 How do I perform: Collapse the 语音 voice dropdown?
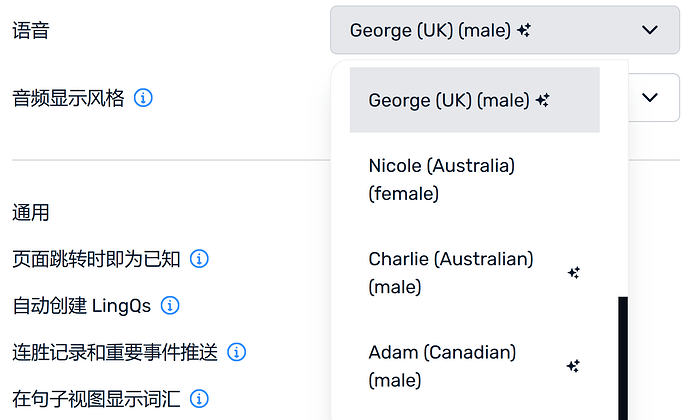[504, 31]
